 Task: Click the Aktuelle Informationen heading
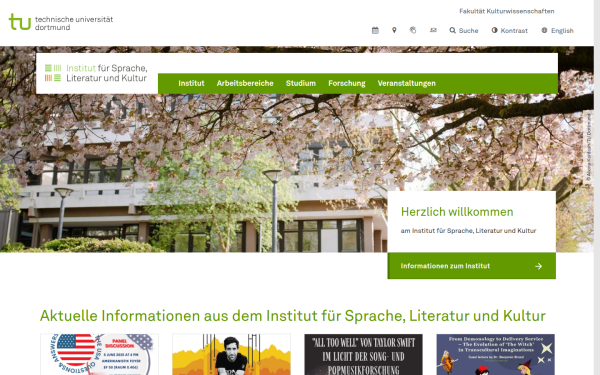[x=293, y=316]
